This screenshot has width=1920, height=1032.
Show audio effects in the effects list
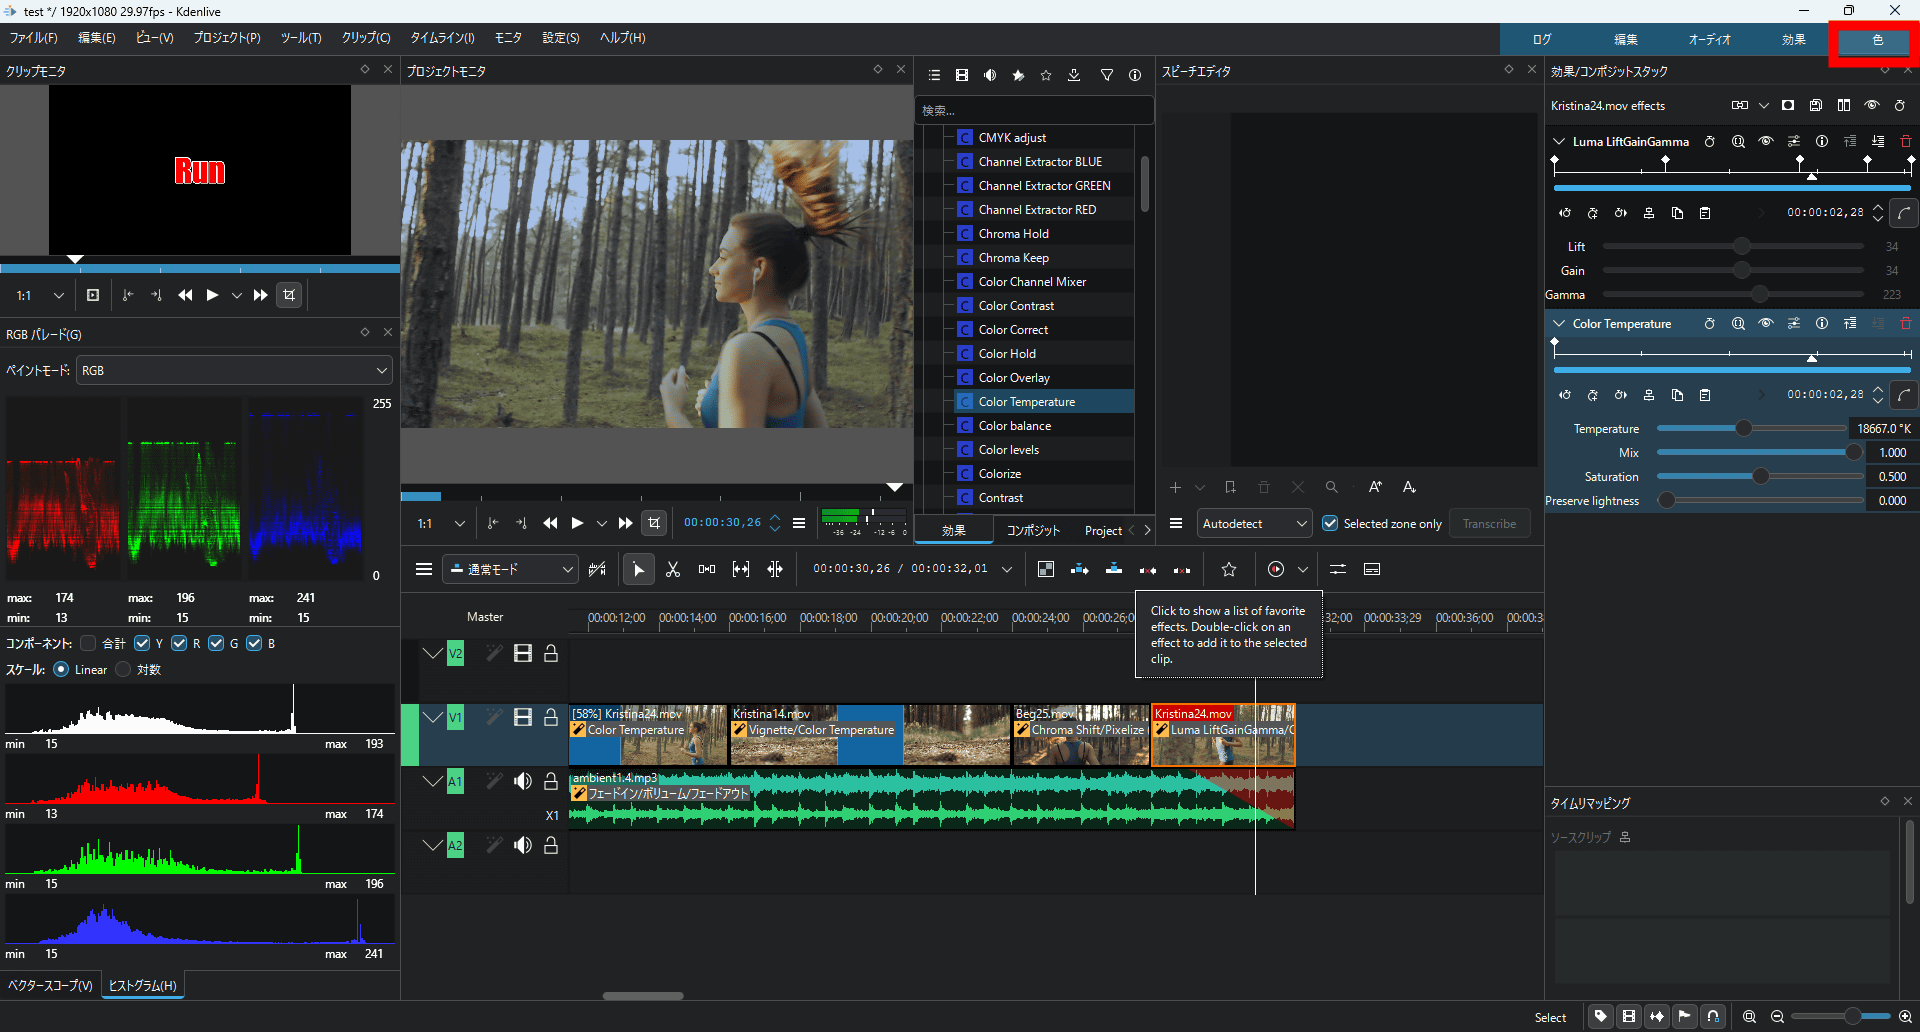pyautogui.click(x=990, y=75)
